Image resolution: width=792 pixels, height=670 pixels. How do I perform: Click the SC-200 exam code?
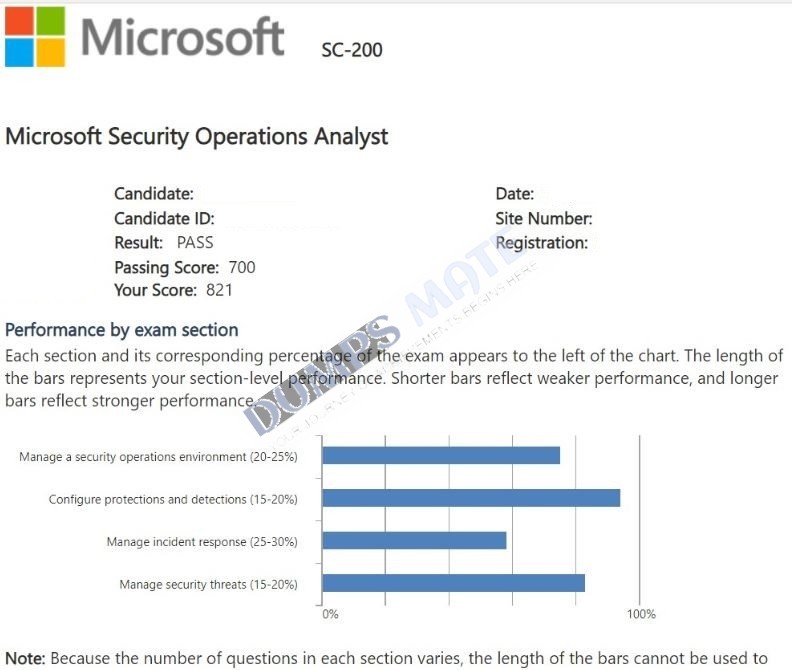[352, 50]
